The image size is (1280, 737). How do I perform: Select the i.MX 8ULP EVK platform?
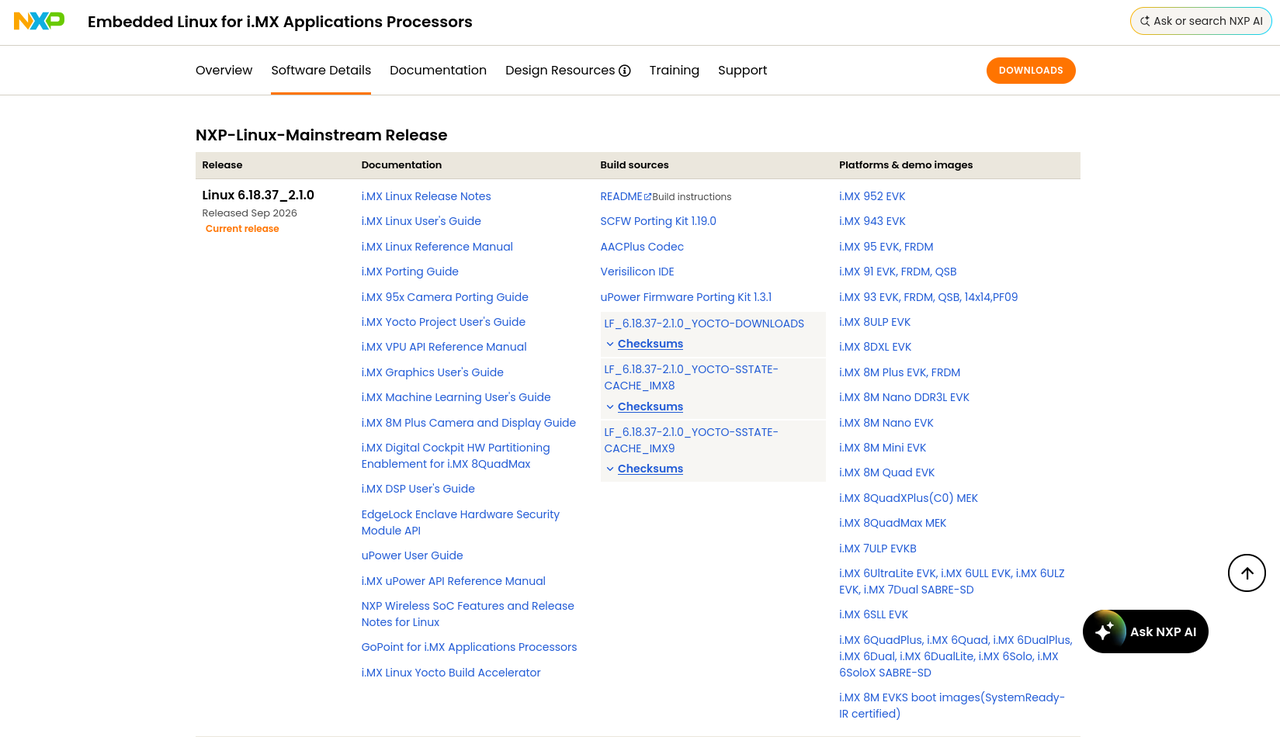[875, 322]
